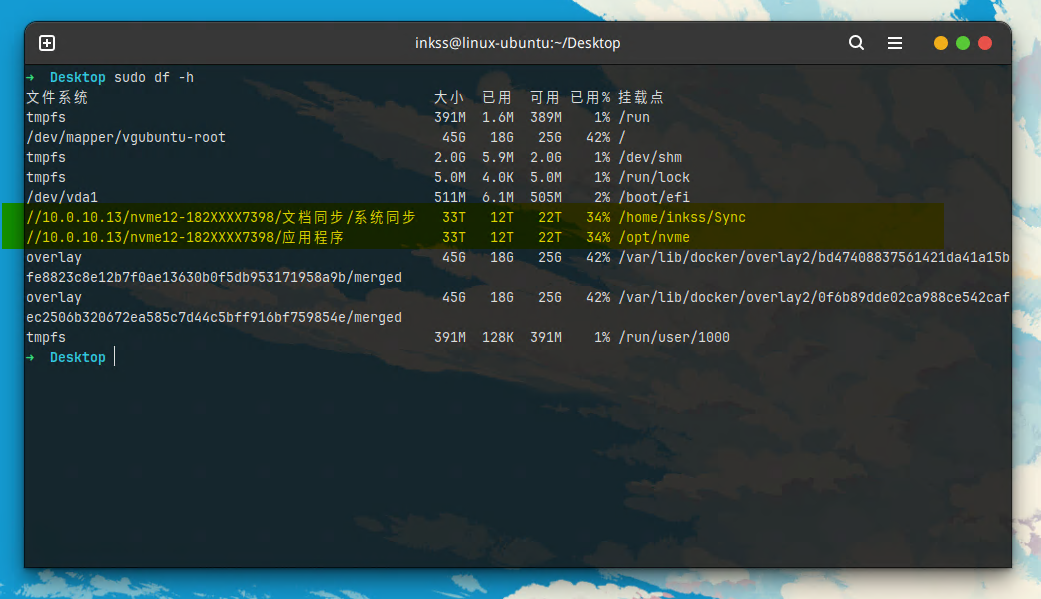The height and width of the screenshot is (599, 1041).
Task: Click '2%' usage for /boot/efi
Action: [x=602, y=197]
